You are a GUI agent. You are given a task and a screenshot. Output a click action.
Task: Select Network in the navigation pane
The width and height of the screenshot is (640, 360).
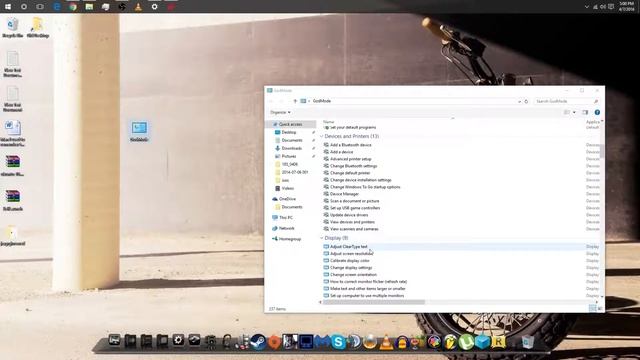coord(286,228)
